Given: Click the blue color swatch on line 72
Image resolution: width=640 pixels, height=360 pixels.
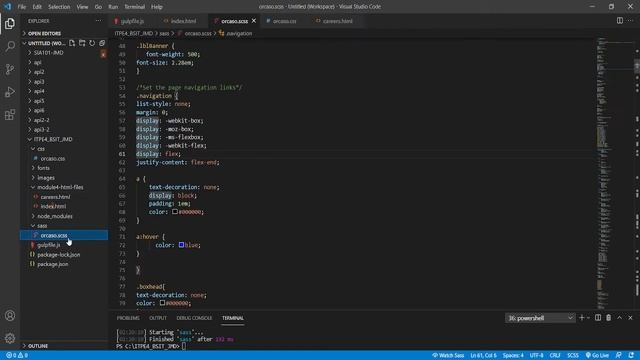Looking at the screenshot, I should coord(181,245).
